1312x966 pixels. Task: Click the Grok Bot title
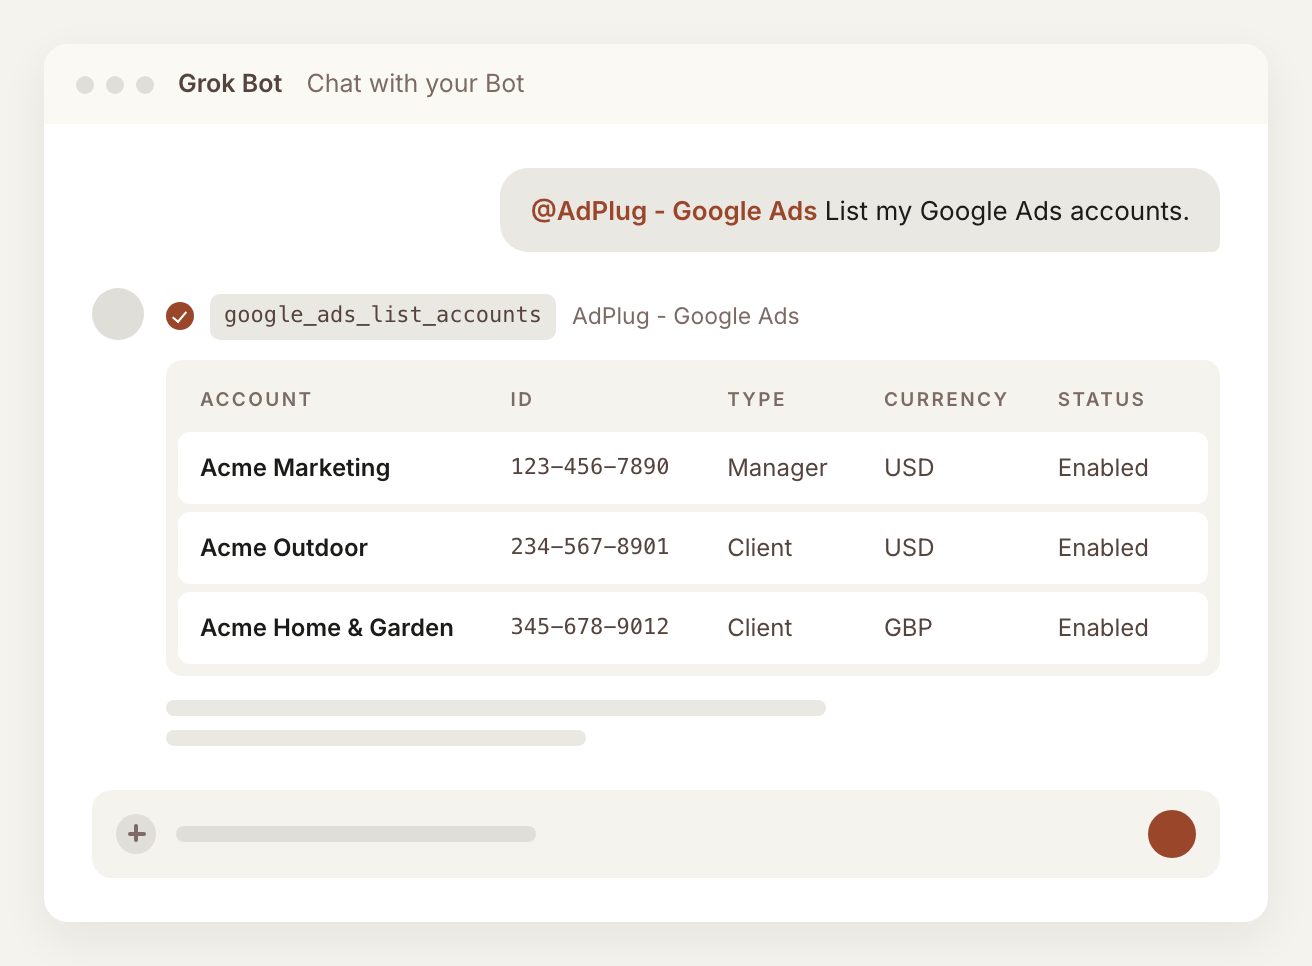230,84
